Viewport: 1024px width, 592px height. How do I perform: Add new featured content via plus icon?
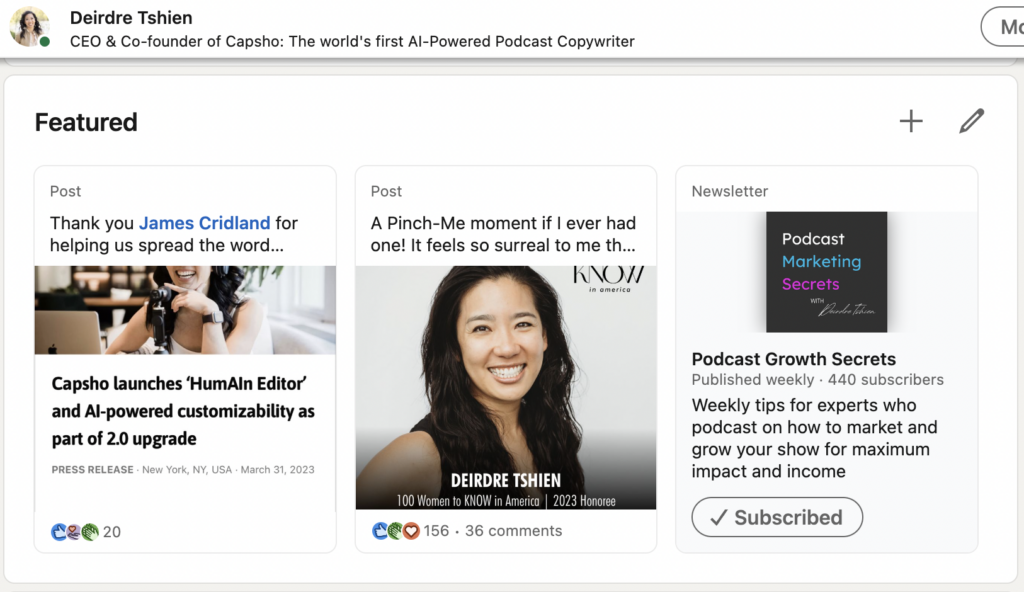click(910, 120)
